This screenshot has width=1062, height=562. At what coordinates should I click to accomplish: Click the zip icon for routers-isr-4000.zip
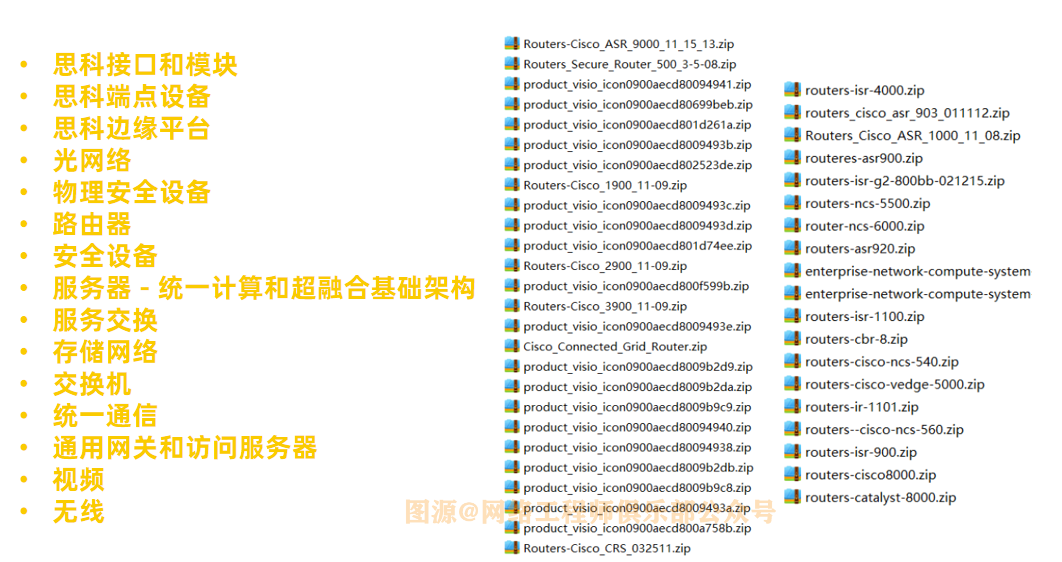[792, 89]
